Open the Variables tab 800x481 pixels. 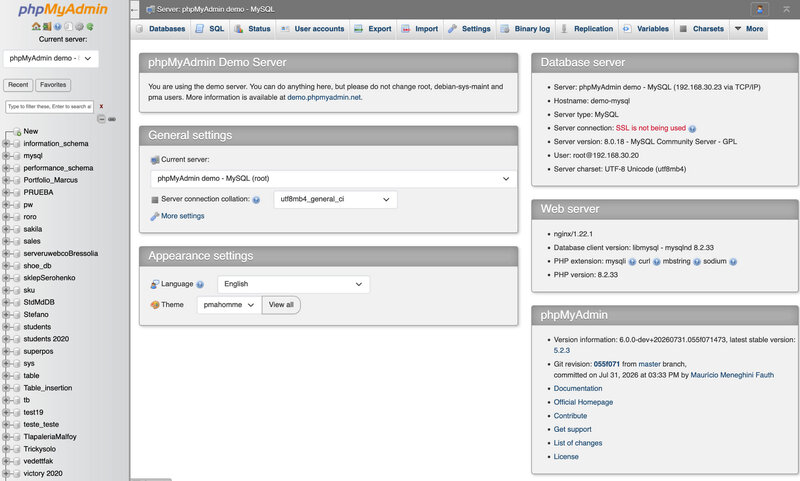(x=646, y=29)
